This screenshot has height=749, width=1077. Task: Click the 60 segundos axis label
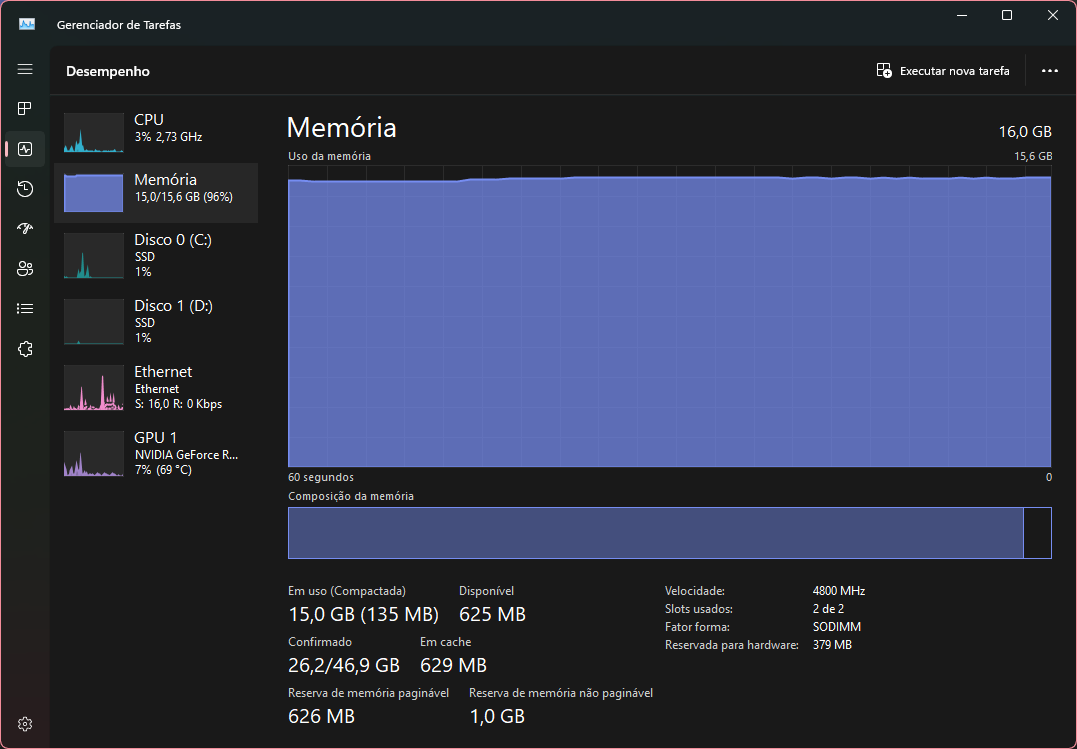point(321,477)
